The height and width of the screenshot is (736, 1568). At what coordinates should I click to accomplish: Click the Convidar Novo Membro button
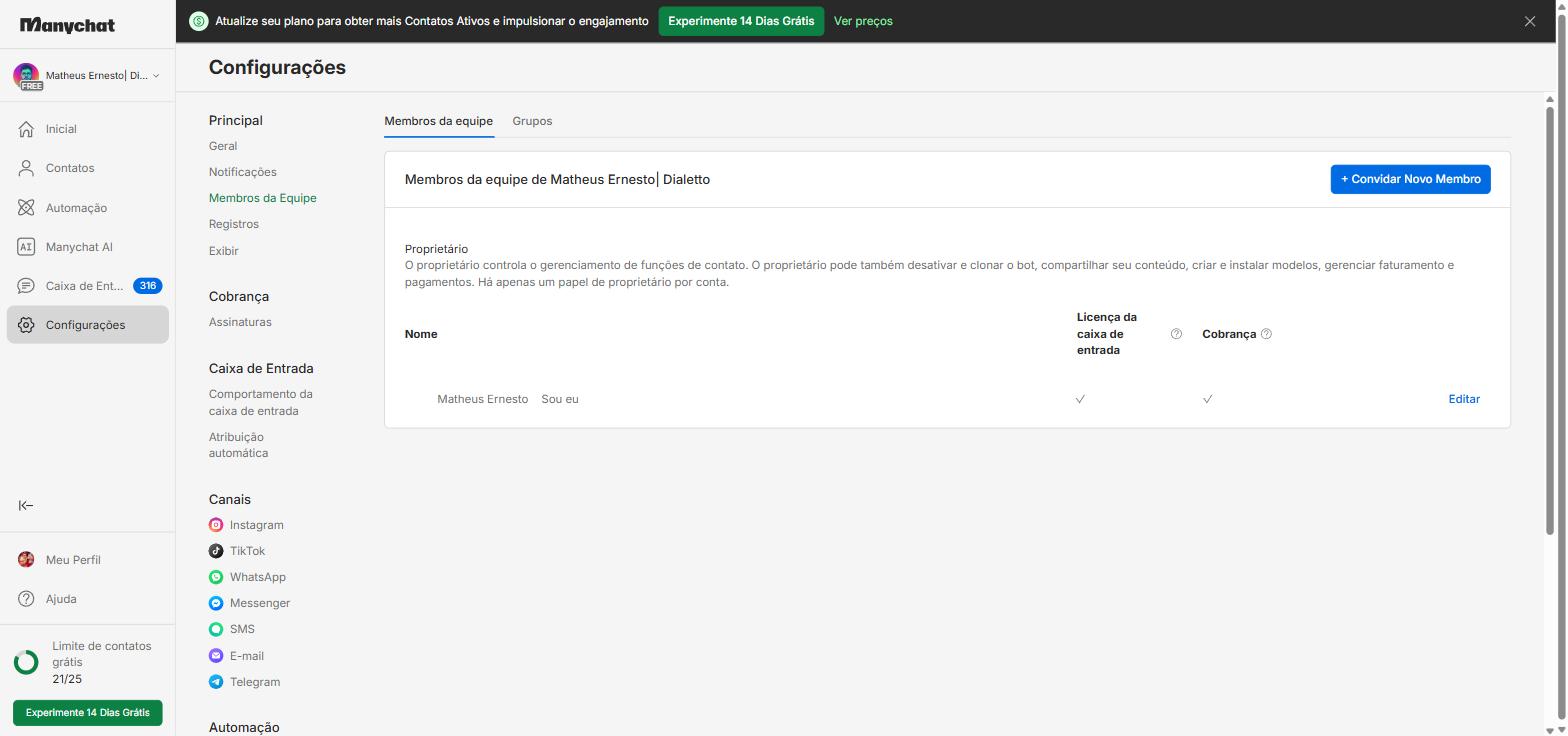click(1410, 179)
